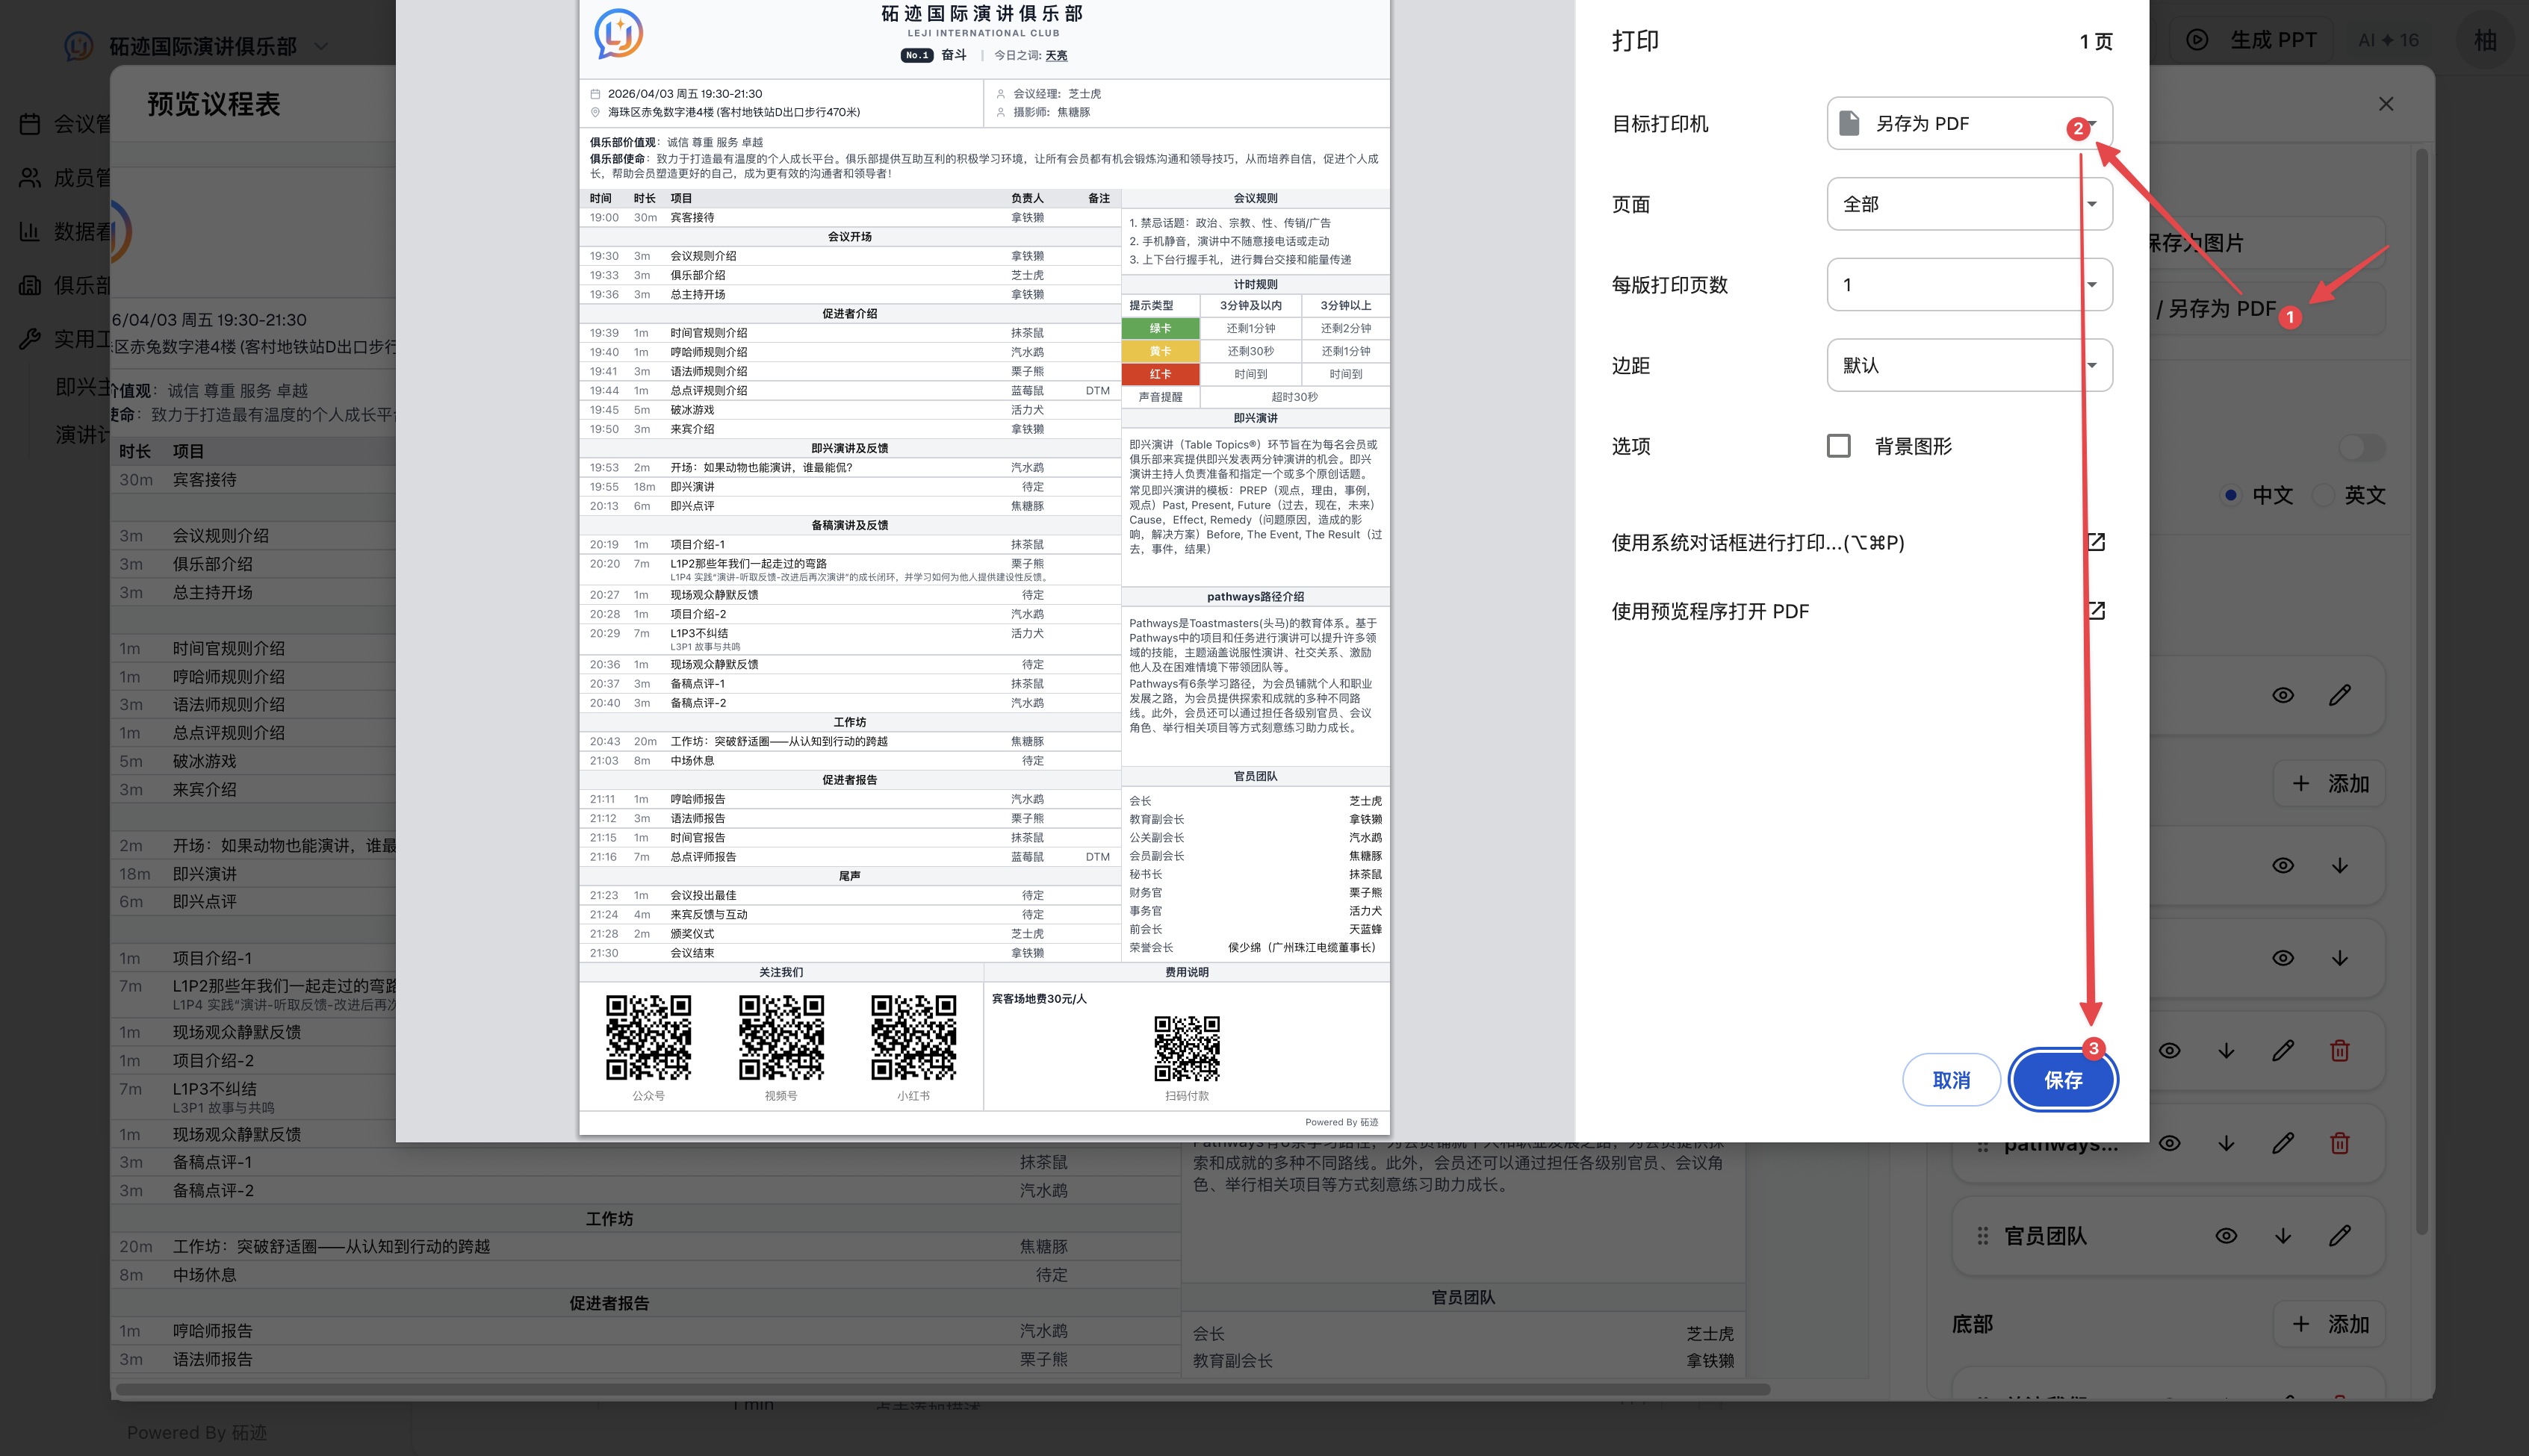Click the PDF document icon in printer selector
Image resolution: width=2529 pixels, height=1456 pixels.
coord(1849,123)
